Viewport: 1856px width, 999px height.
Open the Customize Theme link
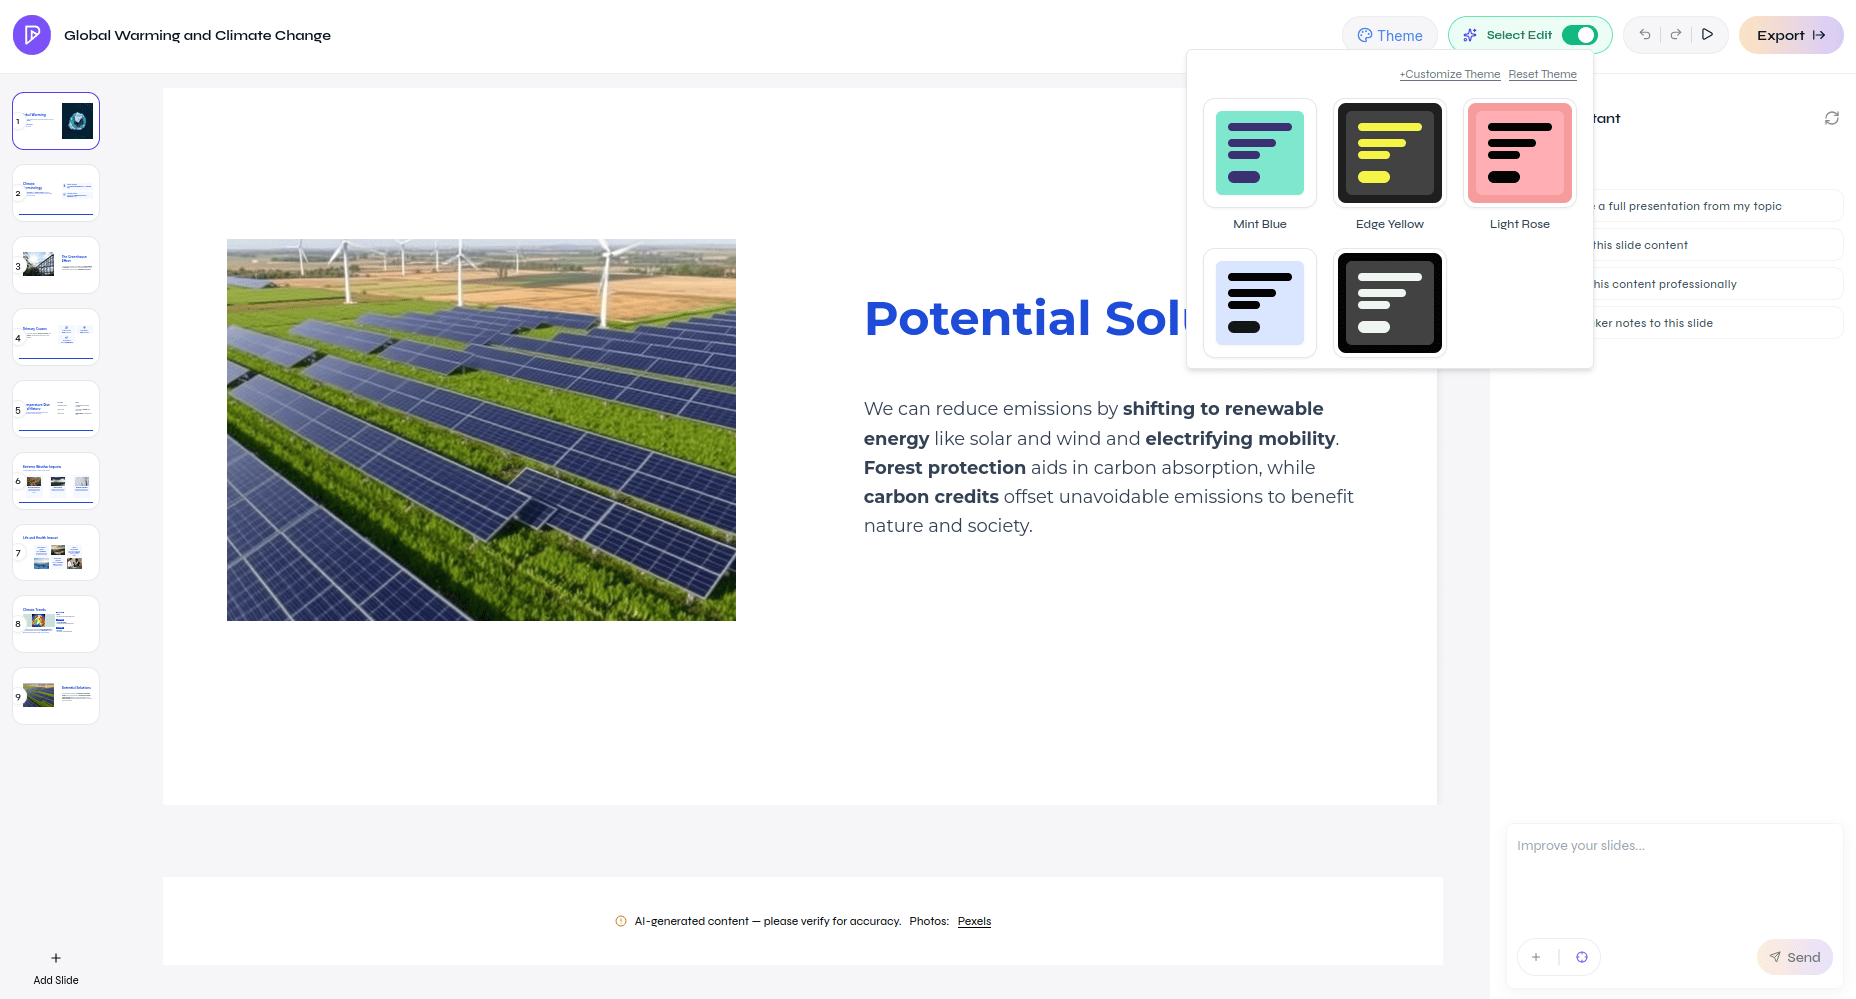pos(1450,74)
